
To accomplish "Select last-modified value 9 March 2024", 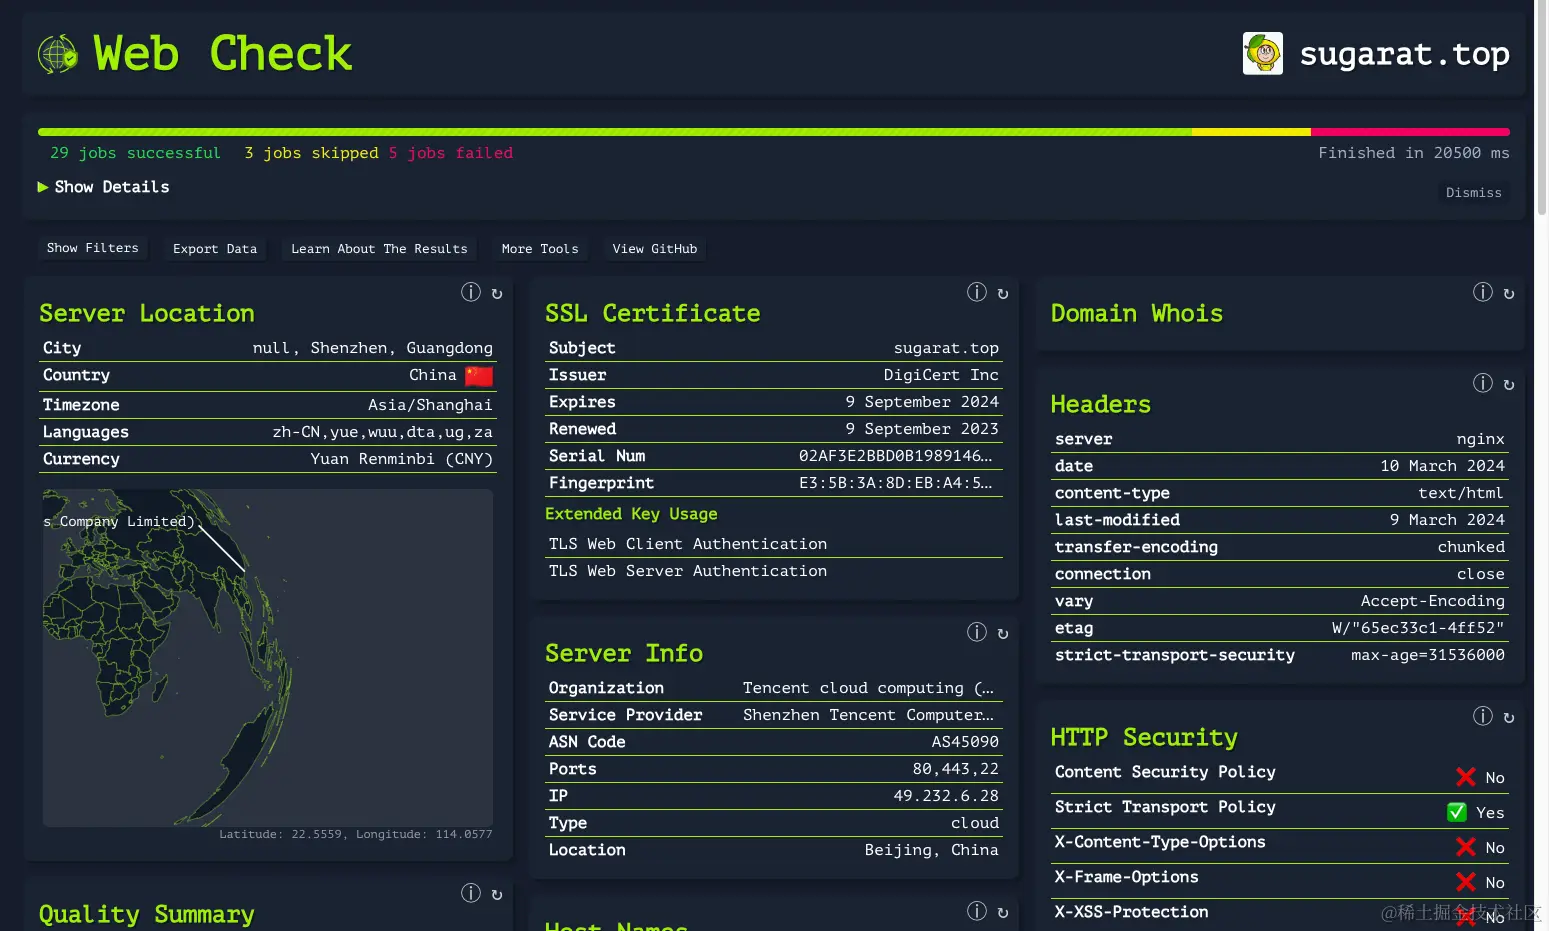I will [1446, 520].
